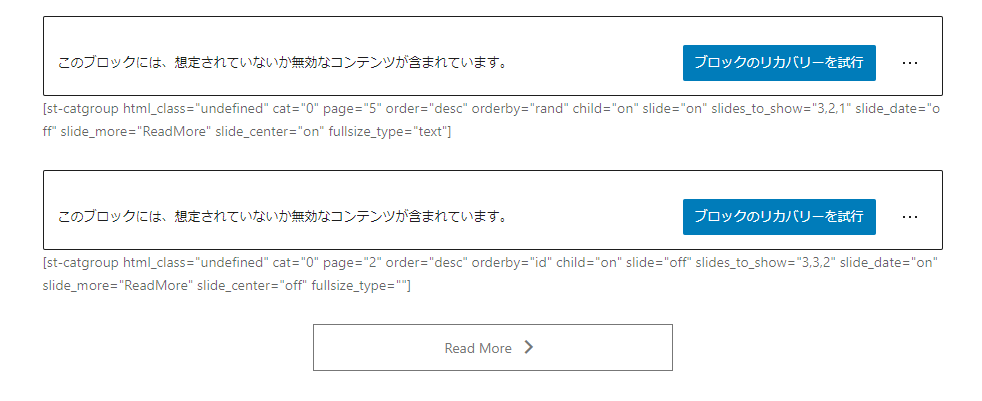Viewport: 982px width, 401px height.
Task: Click slide_more="ReadMore" in the first shortcode
Action: click(x=135, y=133)
